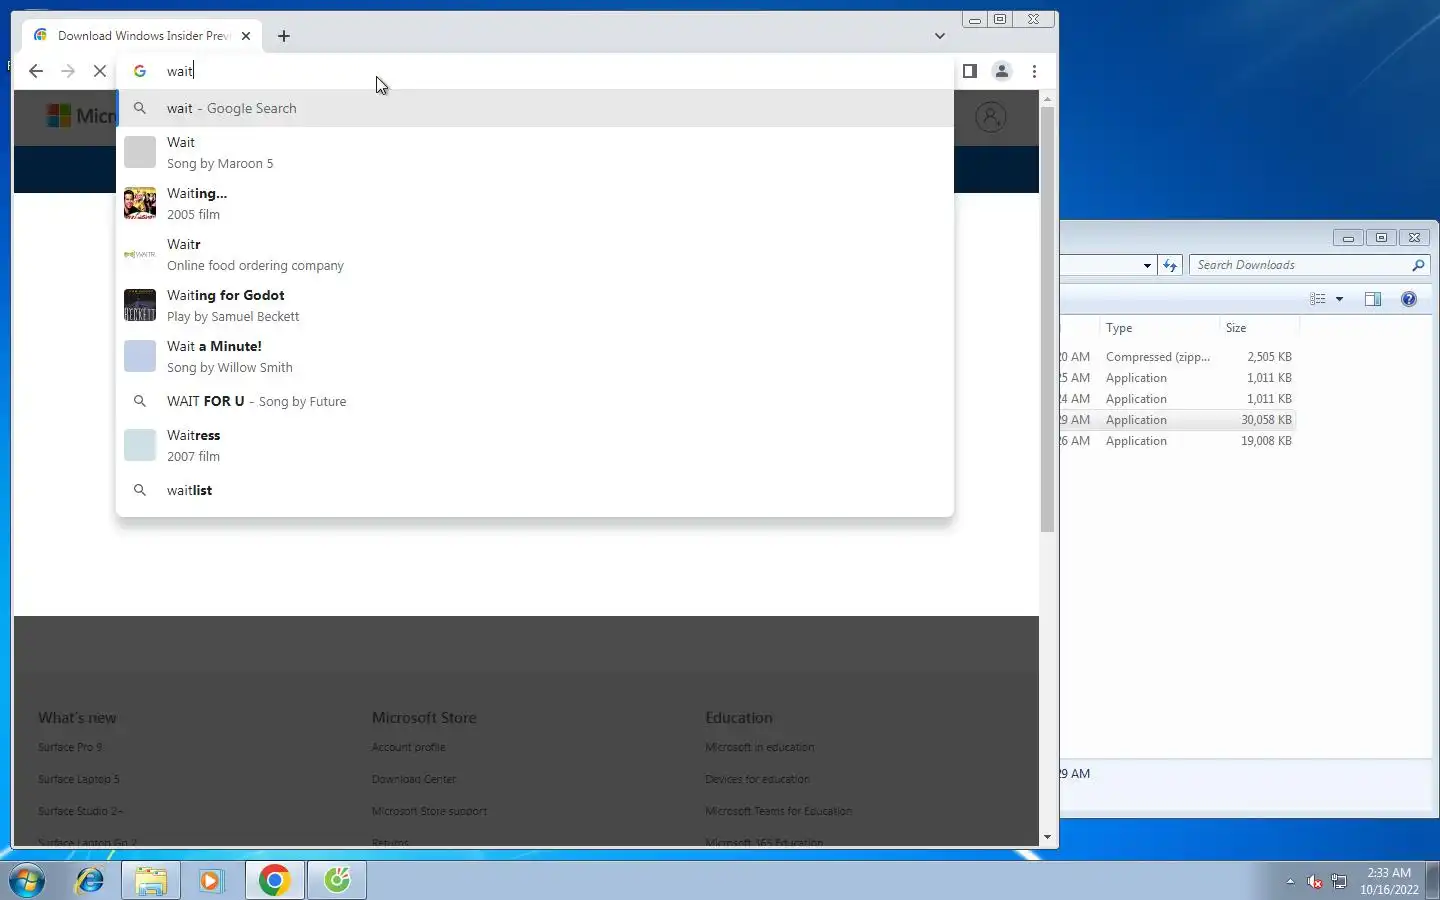
Task: Sort Explorer files by Type column
Action: [1159, 328]
